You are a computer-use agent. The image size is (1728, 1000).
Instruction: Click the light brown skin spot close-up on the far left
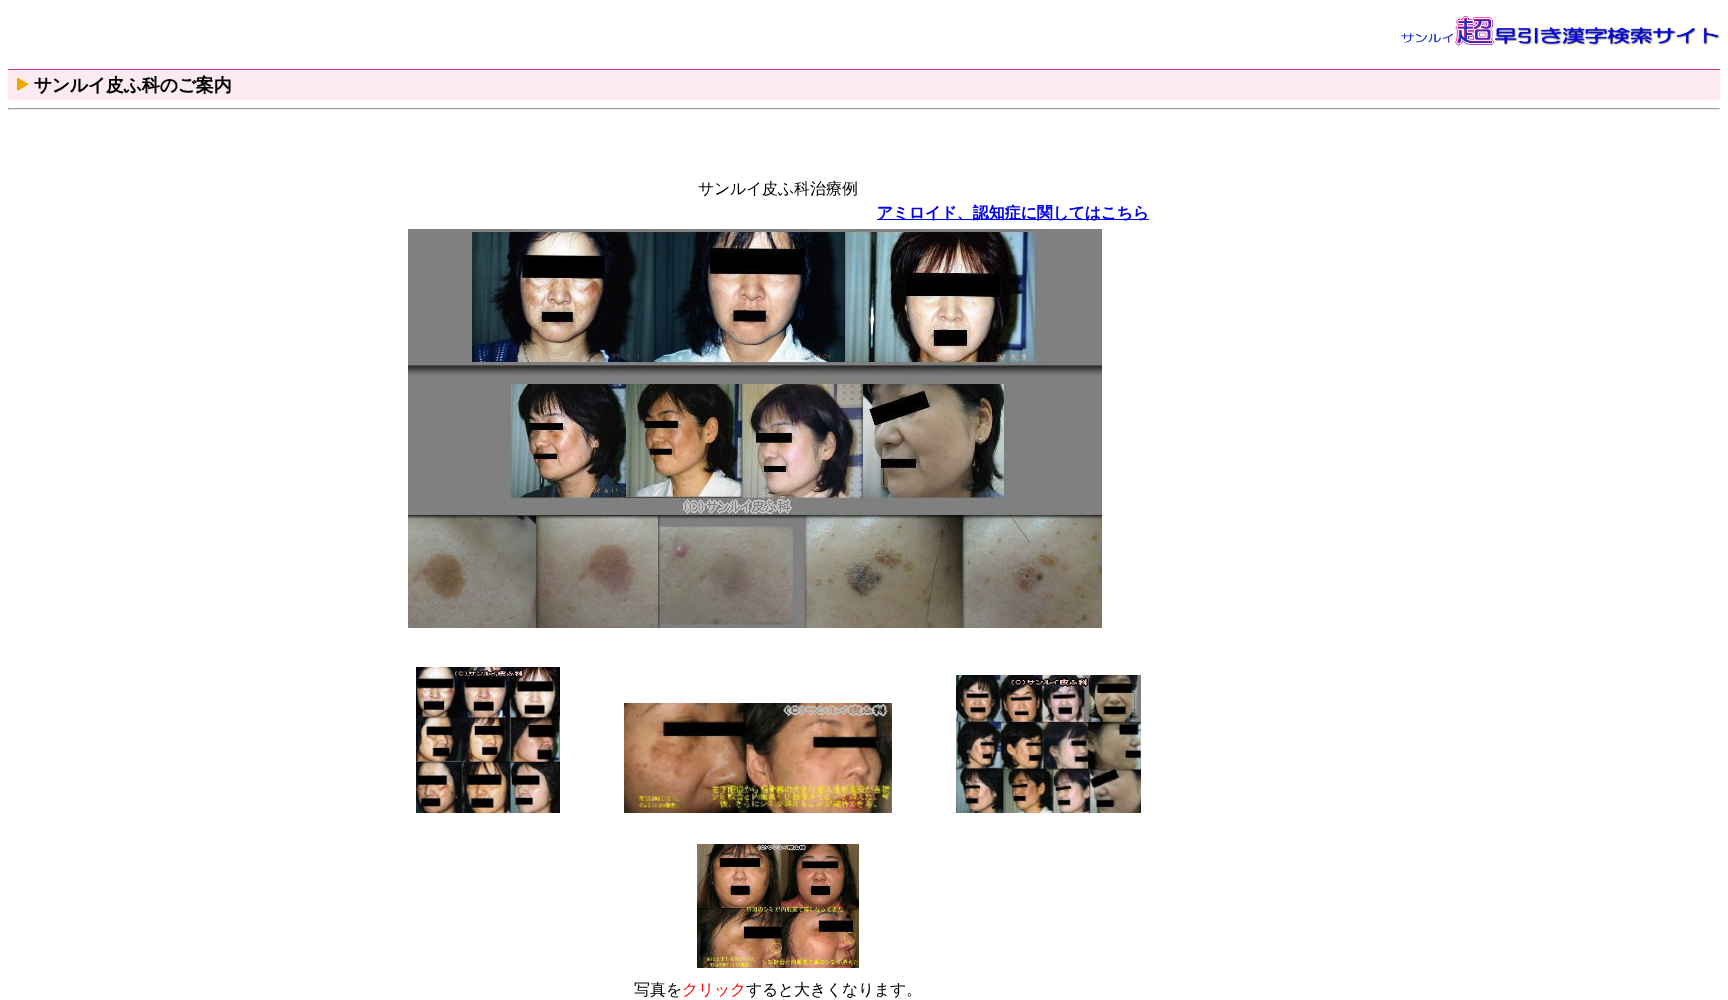pos(471,573)
